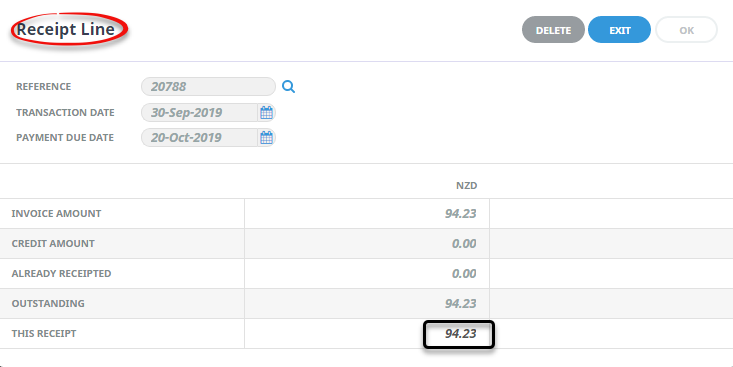Click the NZD currency column header
Screen dimensions: 733x367
[467, 186]
